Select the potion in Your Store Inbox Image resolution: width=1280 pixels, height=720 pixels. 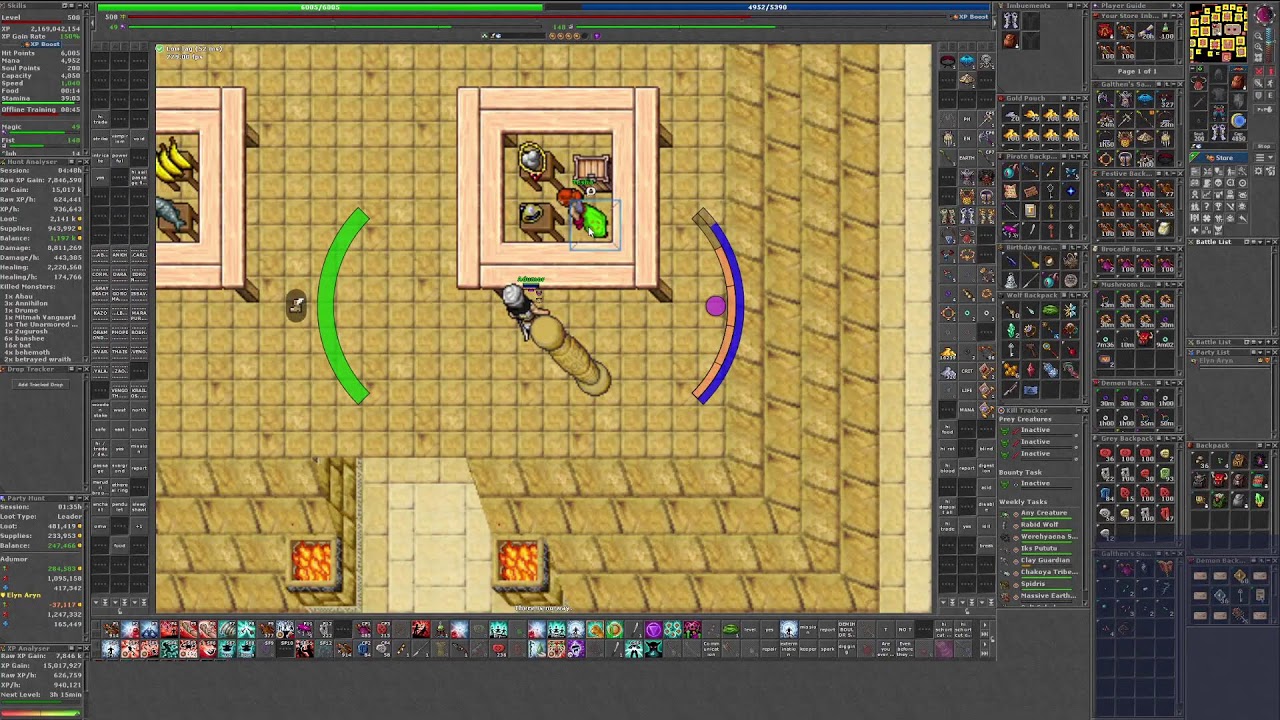tap(1165, 30)
